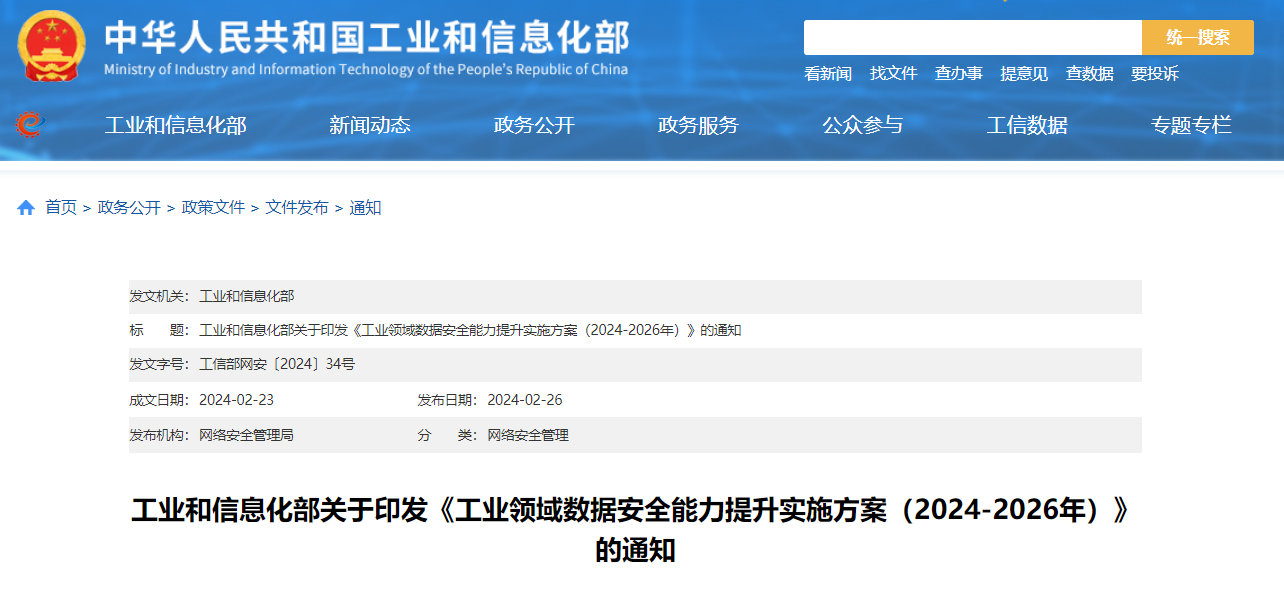Open the 找文件 quick link
1284x595 pixels.
893,74
